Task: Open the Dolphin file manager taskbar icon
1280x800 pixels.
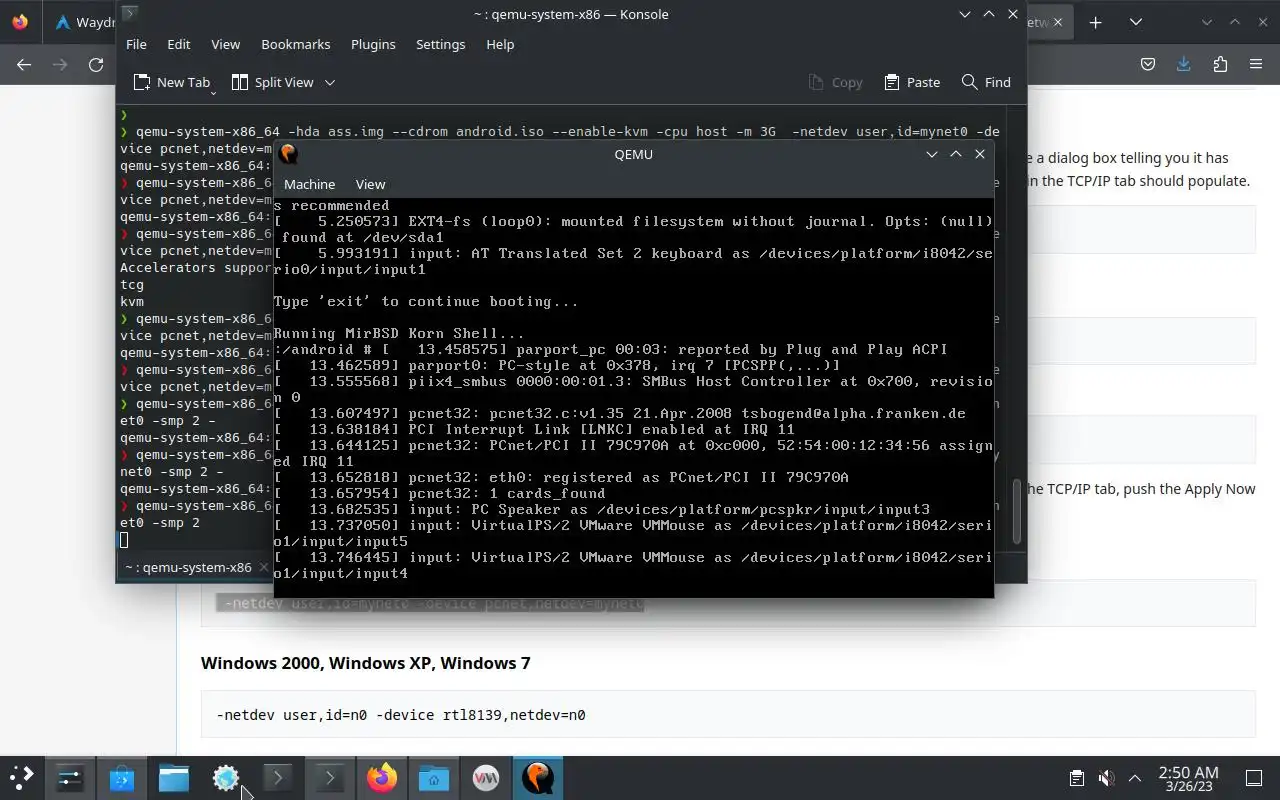Action: point(174,777)
